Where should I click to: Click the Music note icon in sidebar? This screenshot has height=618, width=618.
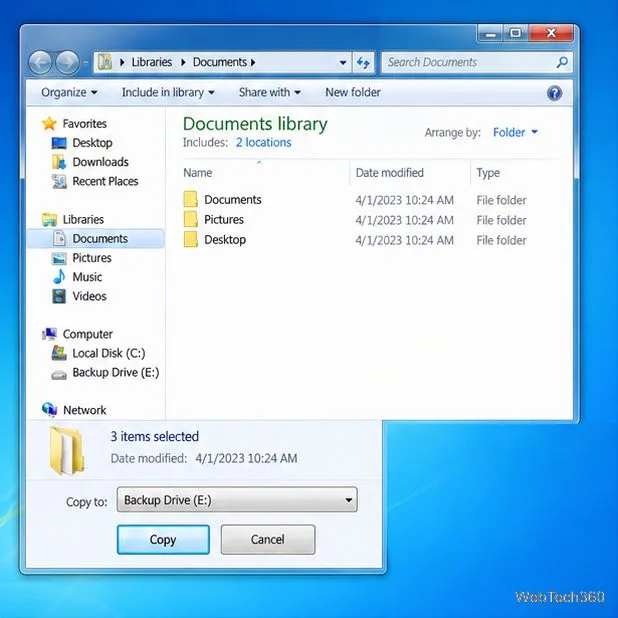(59, 277)
